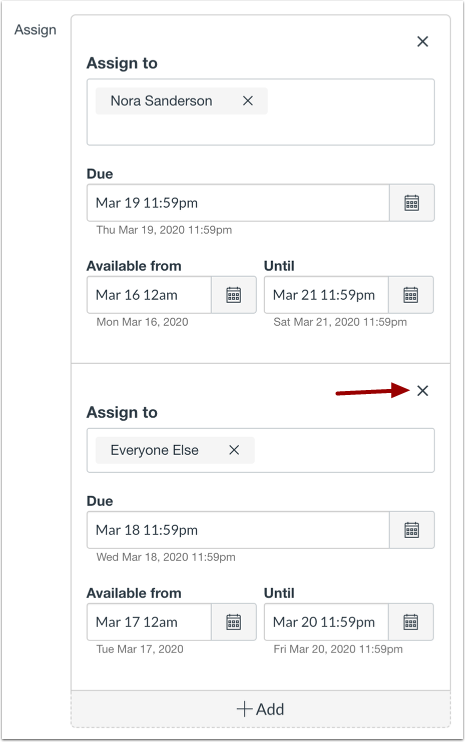Edit the Mar 19 11:59pm Due field
Viewport: 465px width, 742px height.
[x=238, y=203]
